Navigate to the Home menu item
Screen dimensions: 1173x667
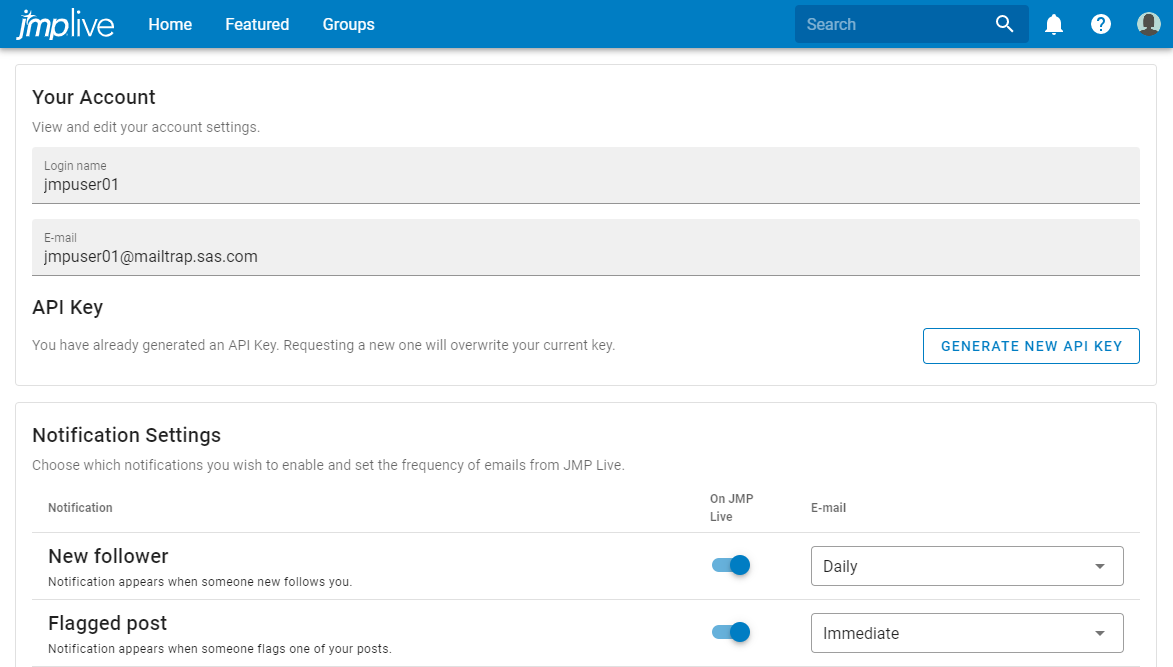170,24
